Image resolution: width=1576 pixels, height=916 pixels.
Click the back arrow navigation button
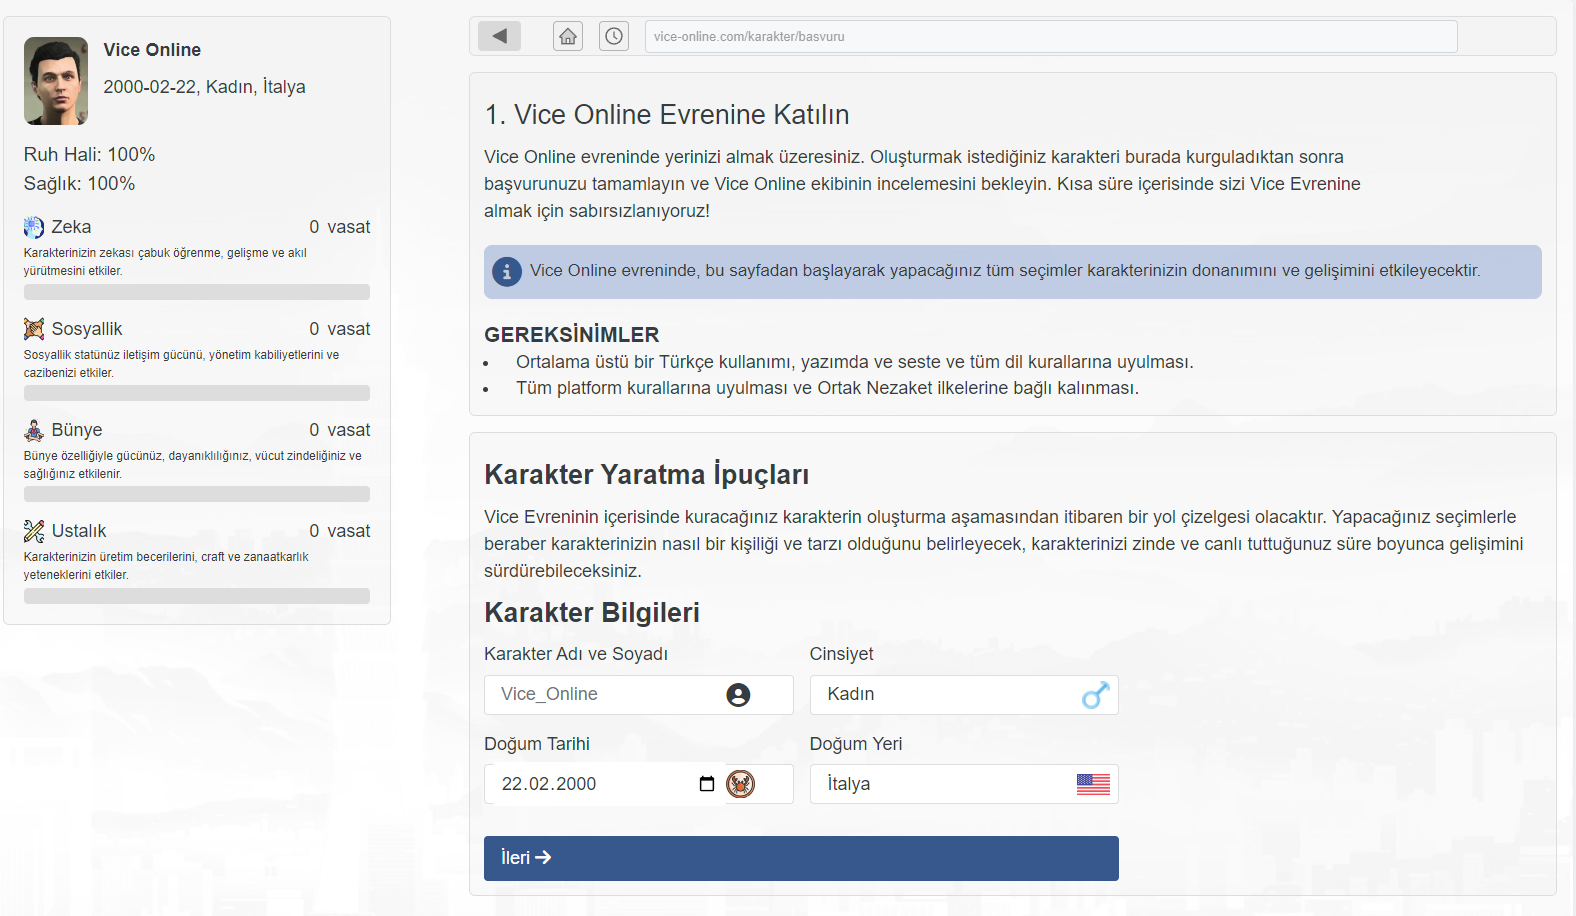pos(499,36)
